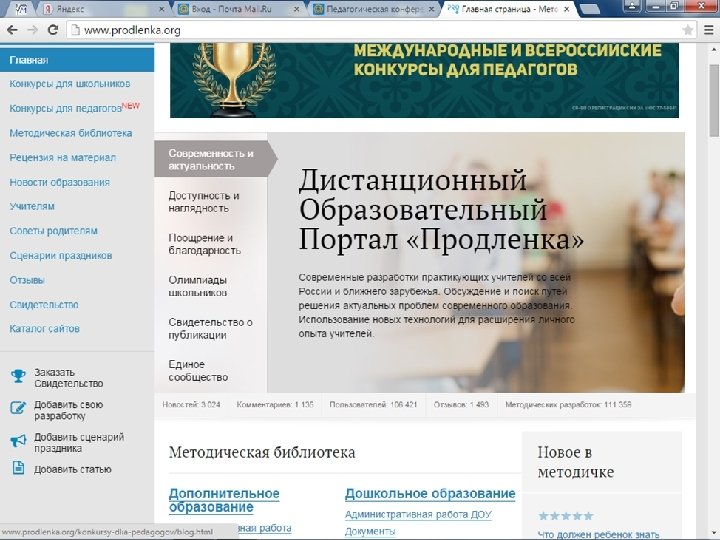This screenshot has height=540, width=720.
Task: Open the Сценарии праздников sidebar link
Action: [x=61, y=256]
